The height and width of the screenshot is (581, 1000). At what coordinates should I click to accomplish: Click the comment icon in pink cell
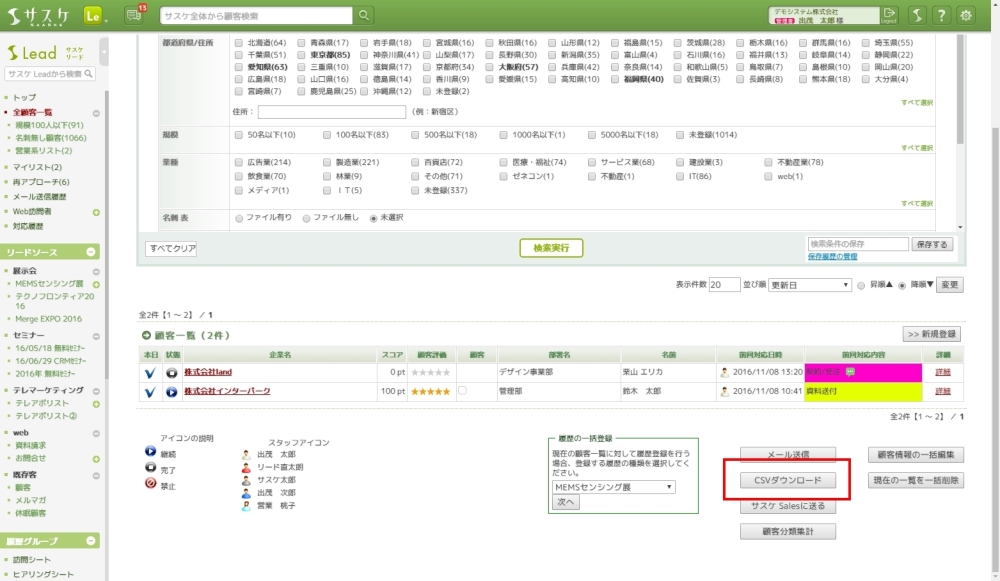pos(850,371)
